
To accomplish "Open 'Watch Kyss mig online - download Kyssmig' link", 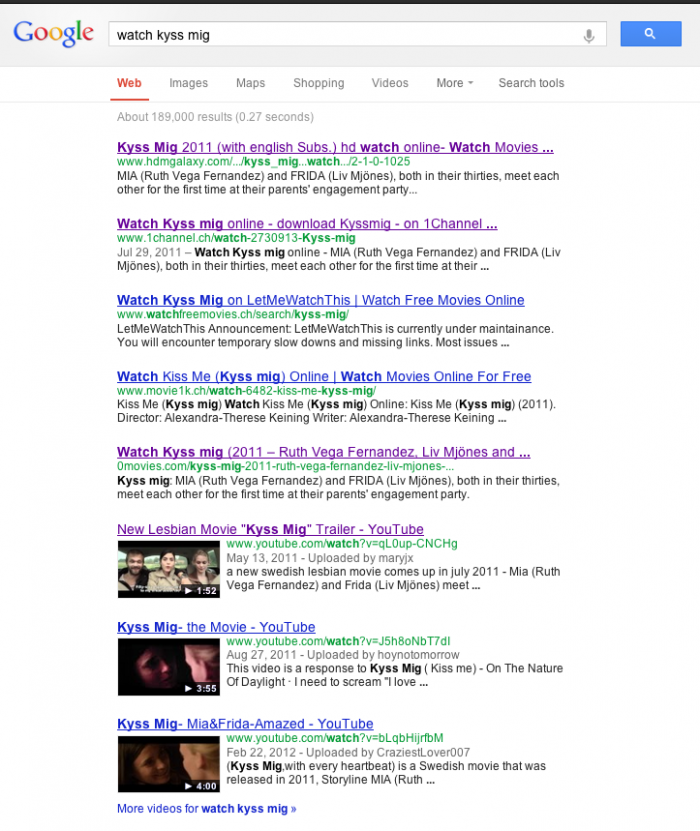I will click(x=307, y=224).
